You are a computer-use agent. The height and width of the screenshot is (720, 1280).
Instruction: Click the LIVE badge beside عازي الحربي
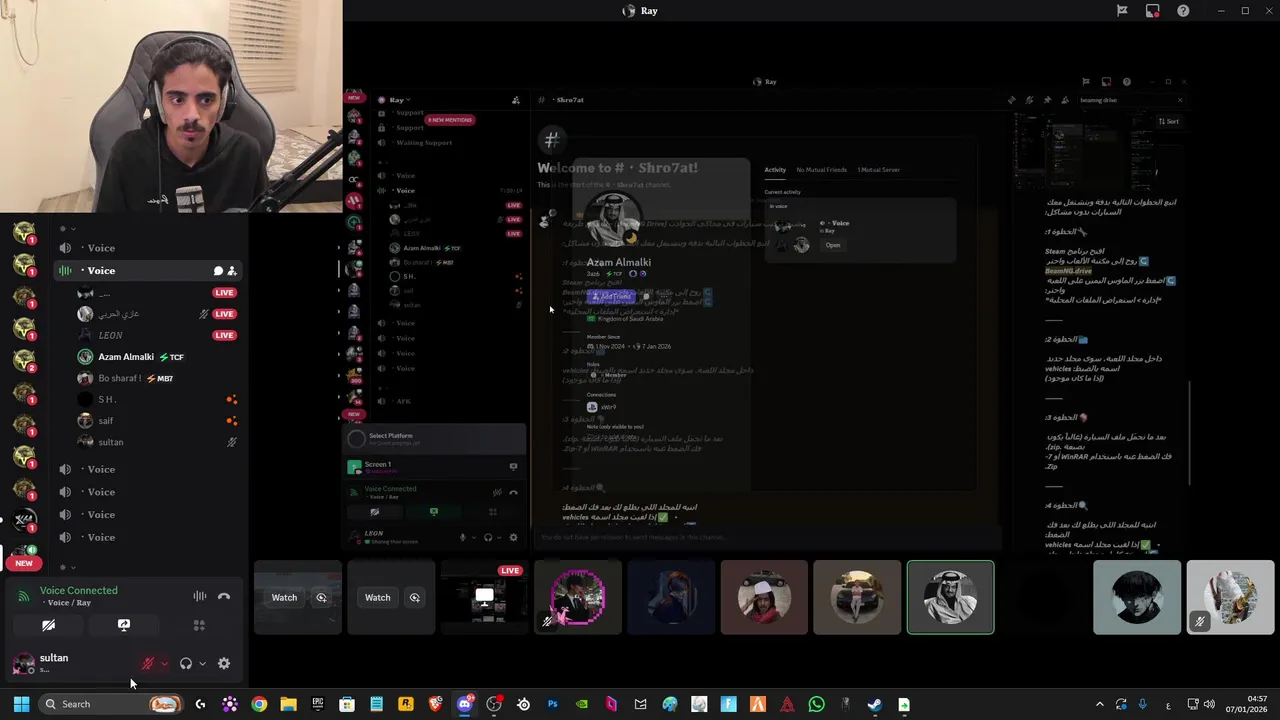coord(224,314)
